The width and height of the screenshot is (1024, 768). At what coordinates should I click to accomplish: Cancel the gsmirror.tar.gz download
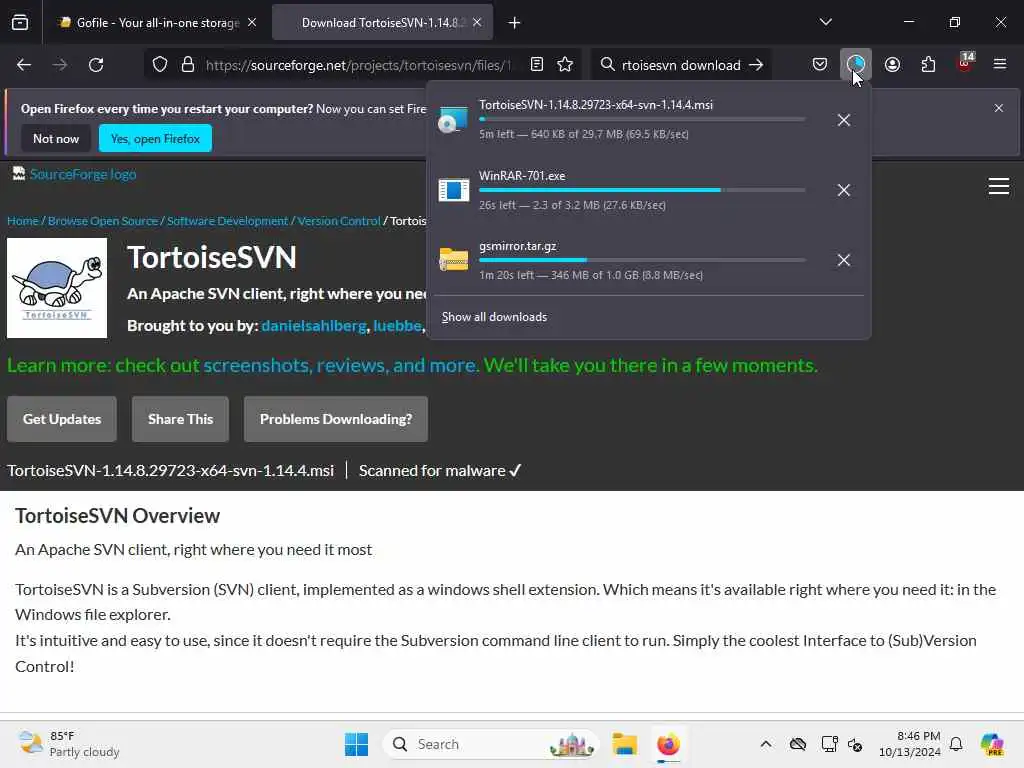[x=844, y=260]
